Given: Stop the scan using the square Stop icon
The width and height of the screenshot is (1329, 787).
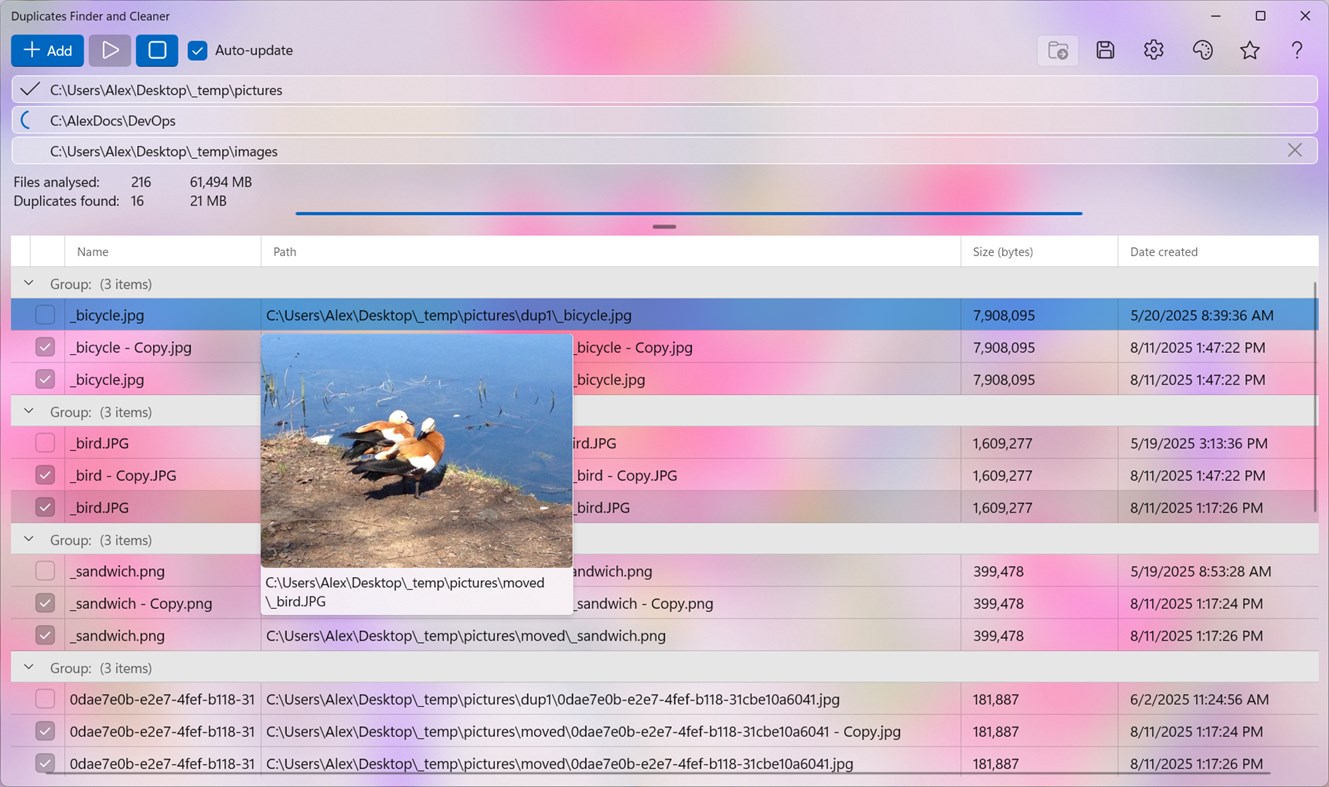Looking at the screenshot, I should 156,50.
